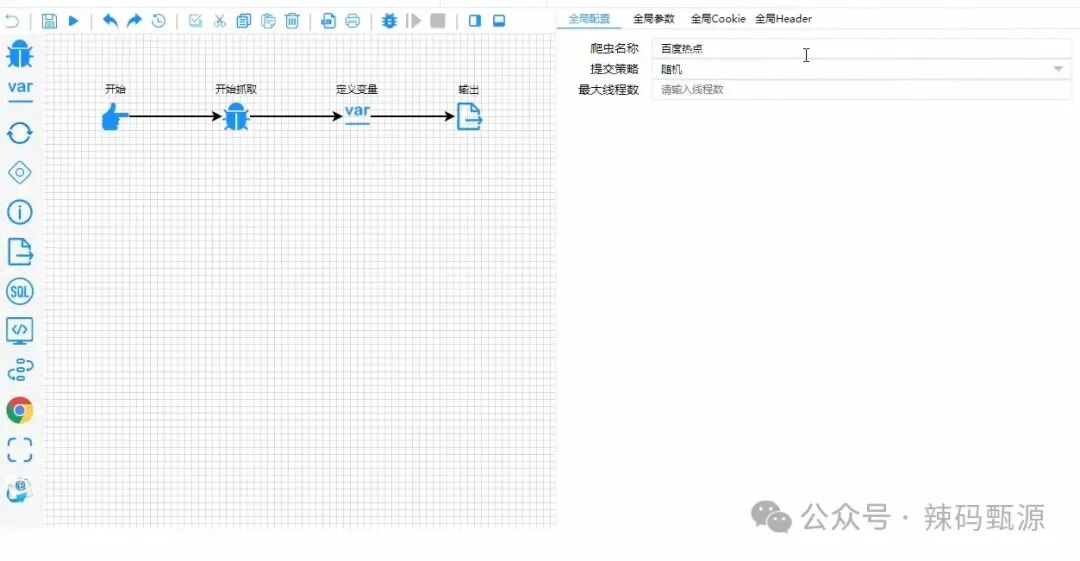
Task: Open the 提交策略 dropdown showing 随机
Action: point(861,69)
